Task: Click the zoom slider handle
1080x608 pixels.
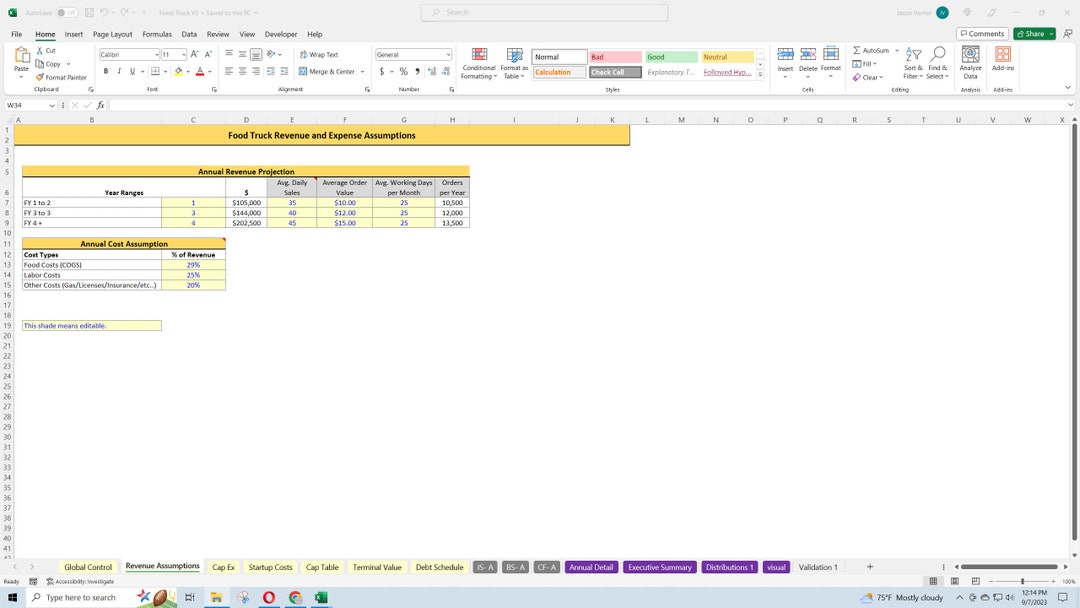Action: [1023, 582]
